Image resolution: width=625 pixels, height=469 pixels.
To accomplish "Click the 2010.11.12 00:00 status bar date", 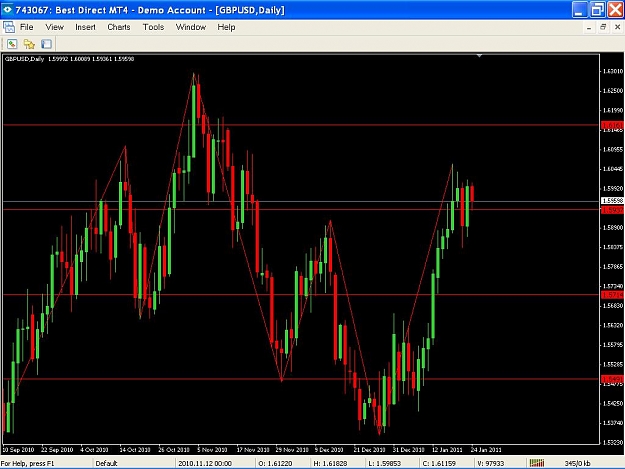I will (205, 463).
